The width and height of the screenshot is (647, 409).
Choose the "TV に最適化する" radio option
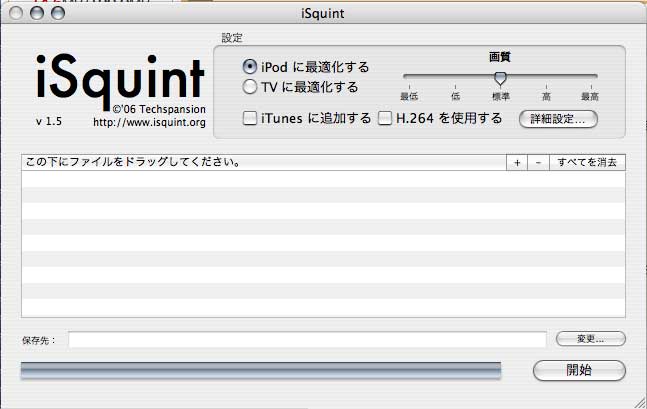[250, 87]
